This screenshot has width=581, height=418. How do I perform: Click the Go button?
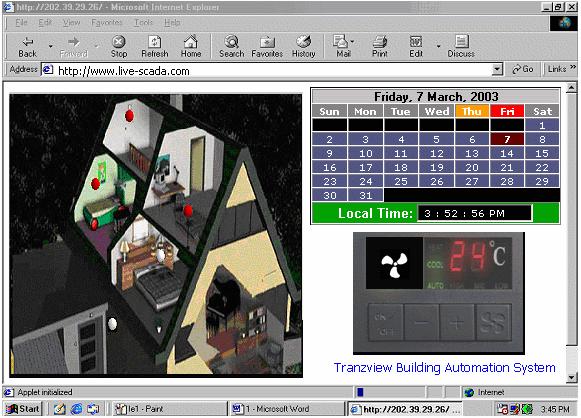click(522, 69)
